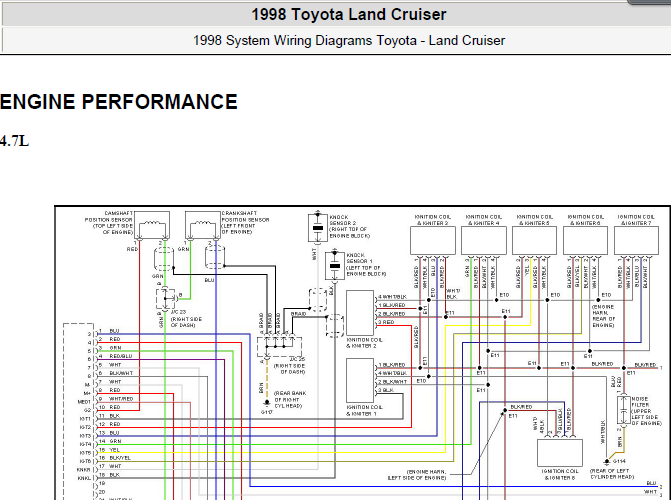This screenshot has height=500, width=671.
Task: Click the 'NOISE FILTER' label text
Action: coord(640,402)
